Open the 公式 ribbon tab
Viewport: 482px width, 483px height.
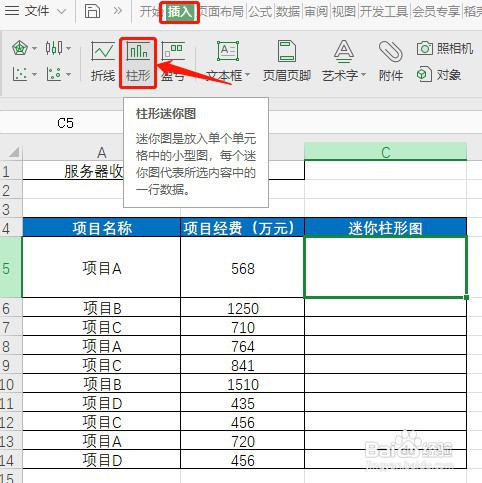[x=260, y=12]
